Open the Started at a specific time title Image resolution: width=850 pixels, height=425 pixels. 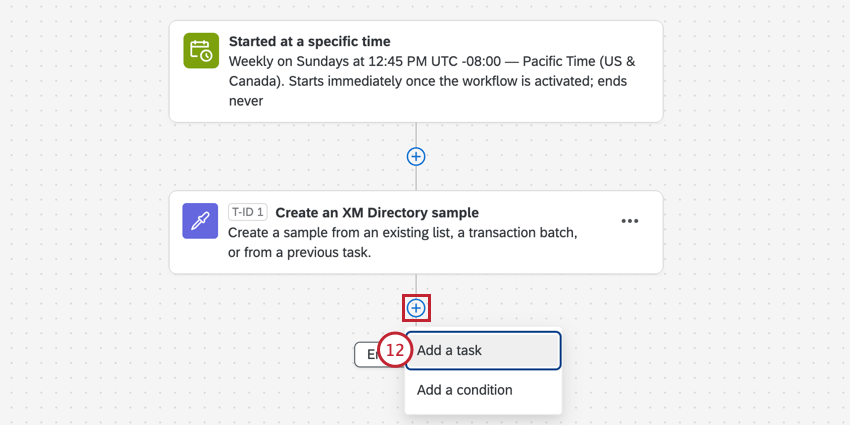(310, 42)
